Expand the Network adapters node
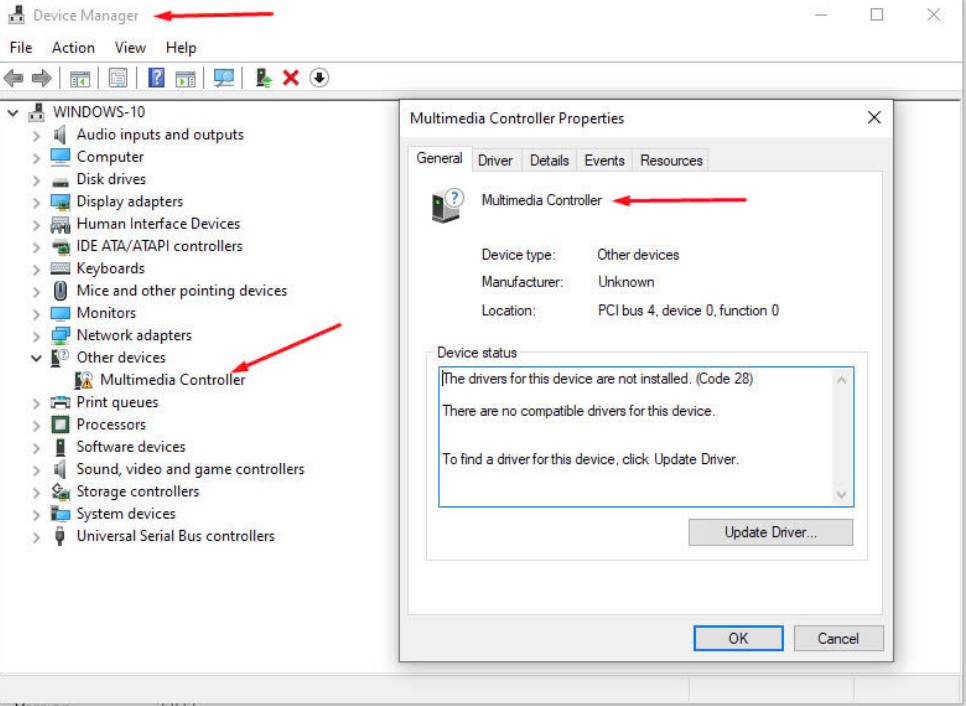Viewport: 966px width, 706px height. pyautogui.click(x=36, y=336)
